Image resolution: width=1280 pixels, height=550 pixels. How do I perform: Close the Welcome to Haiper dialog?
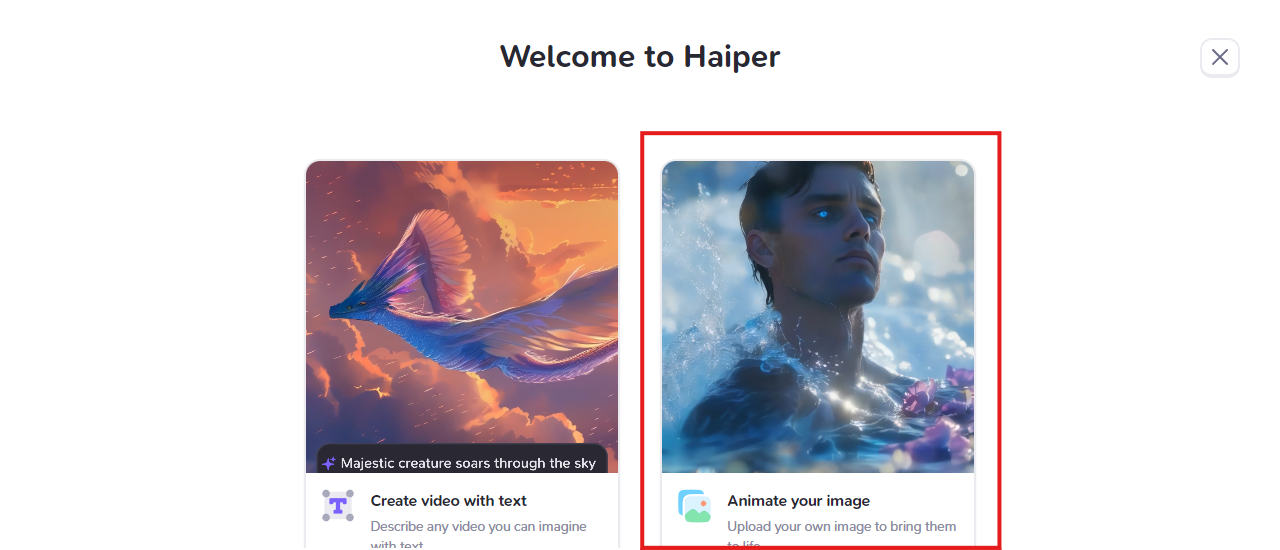(1219, 57)
